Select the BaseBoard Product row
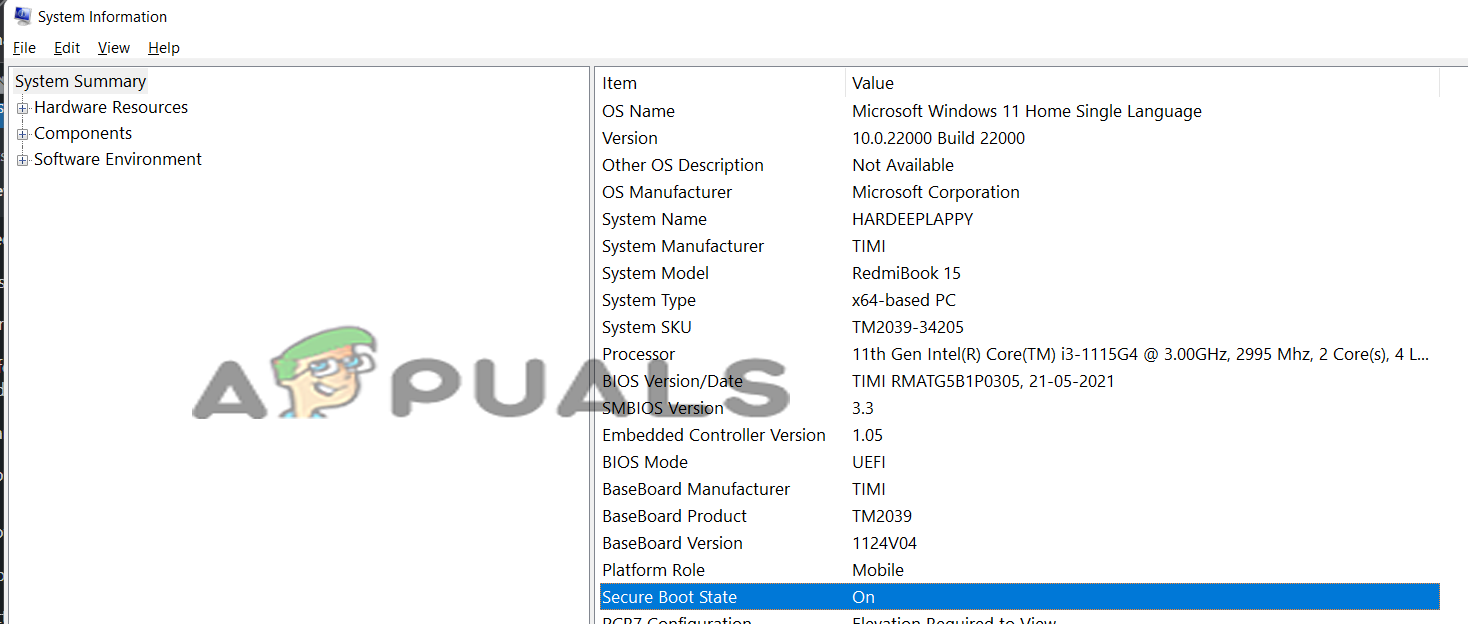The height and width of the screenshot is (624, 1468). point(1019,516)
